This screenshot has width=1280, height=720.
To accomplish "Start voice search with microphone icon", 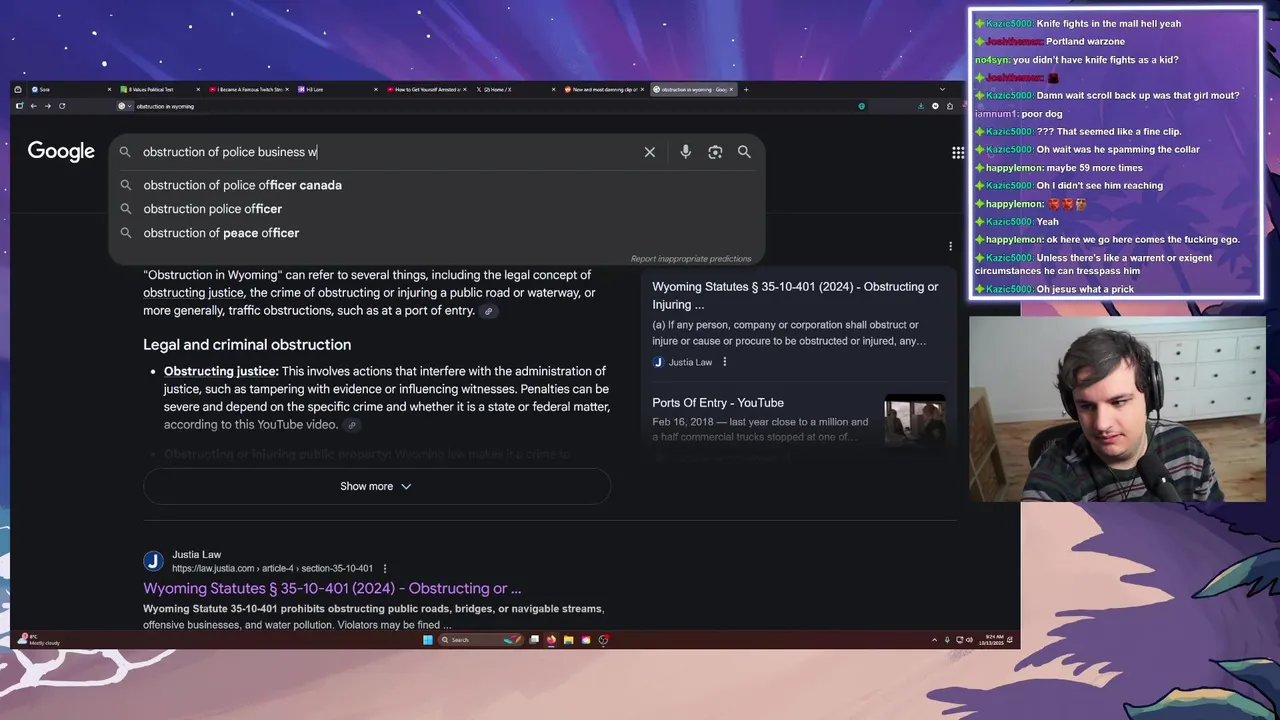I will click(685, 152).
